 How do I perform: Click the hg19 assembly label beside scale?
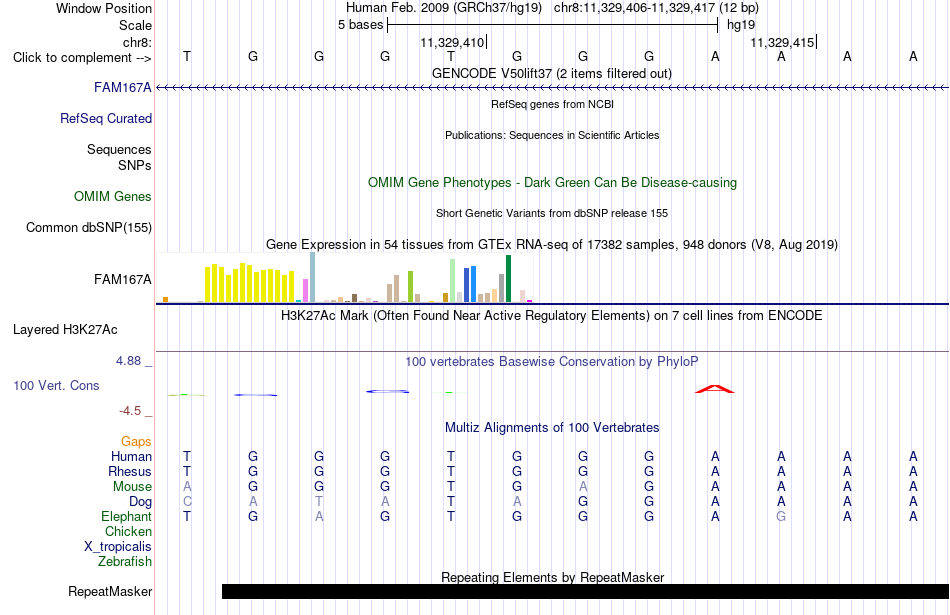[x=741, y=25]
